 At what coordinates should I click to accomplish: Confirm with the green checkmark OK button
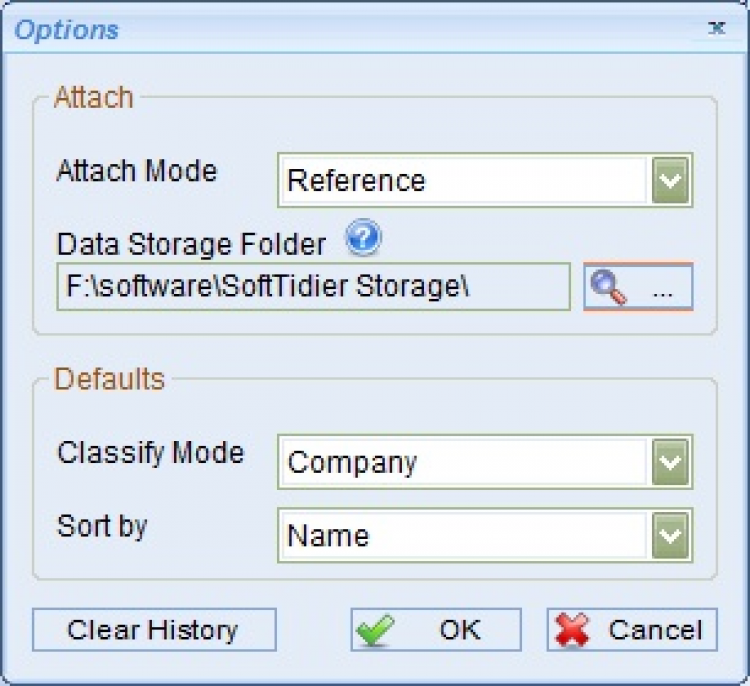click(436, 630)
